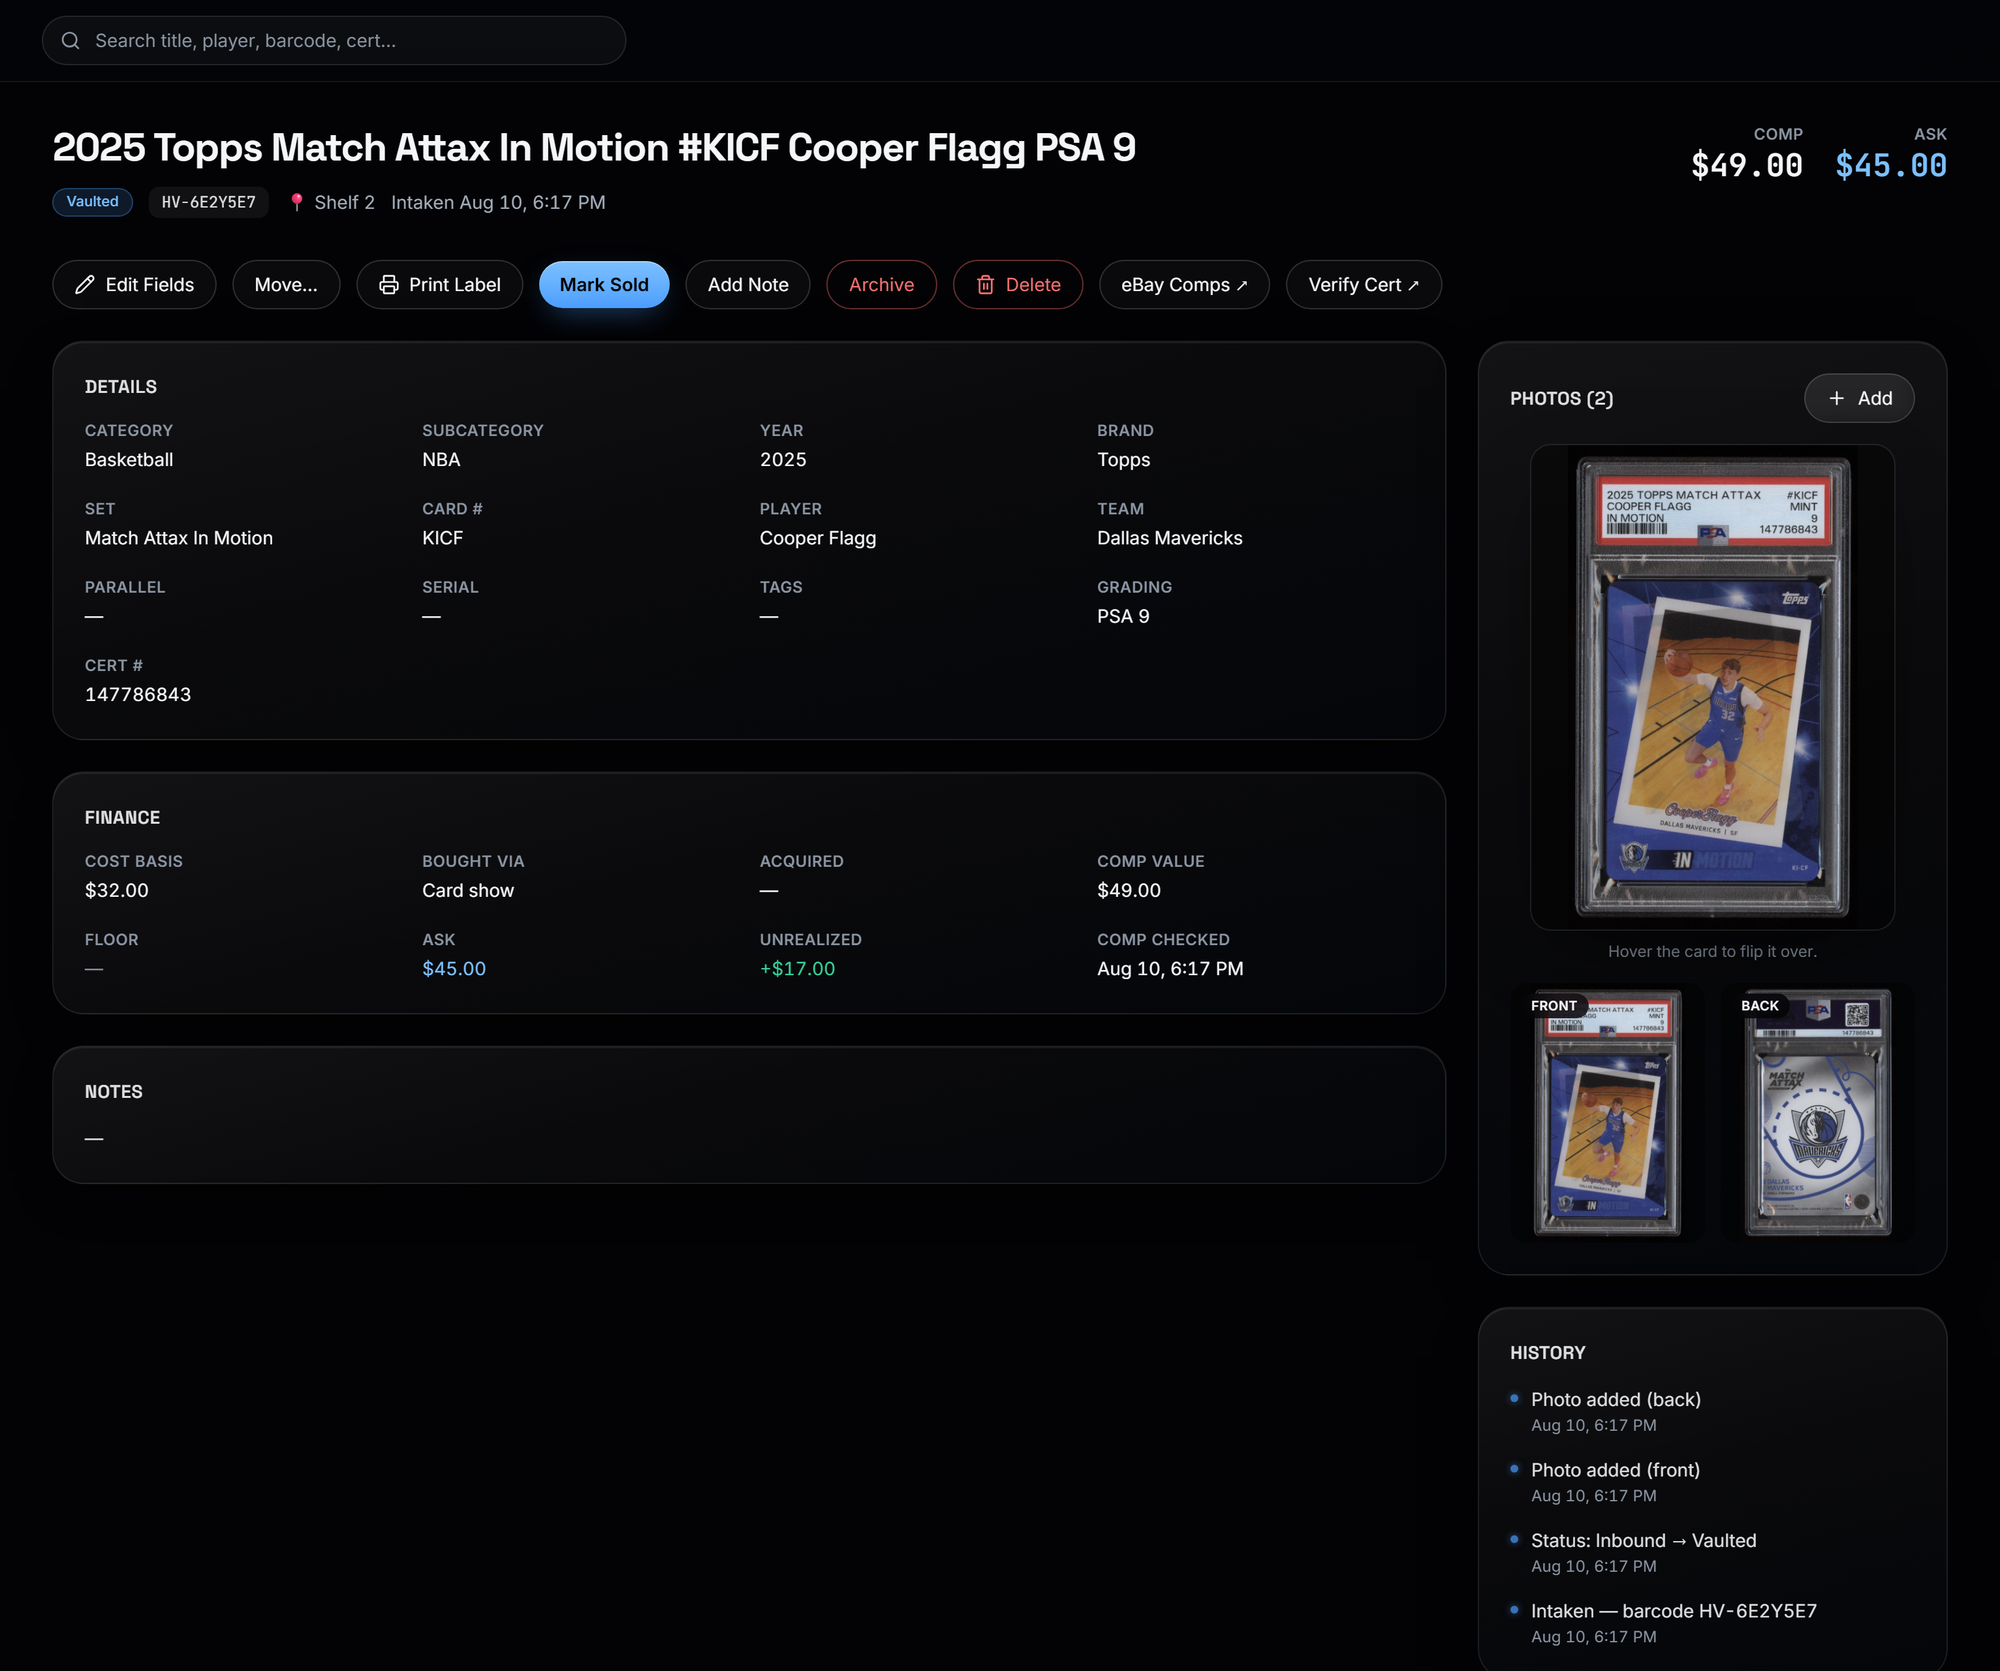Click history entry Status: Inbound → Vaulted

click(x=1644, y=1540)
